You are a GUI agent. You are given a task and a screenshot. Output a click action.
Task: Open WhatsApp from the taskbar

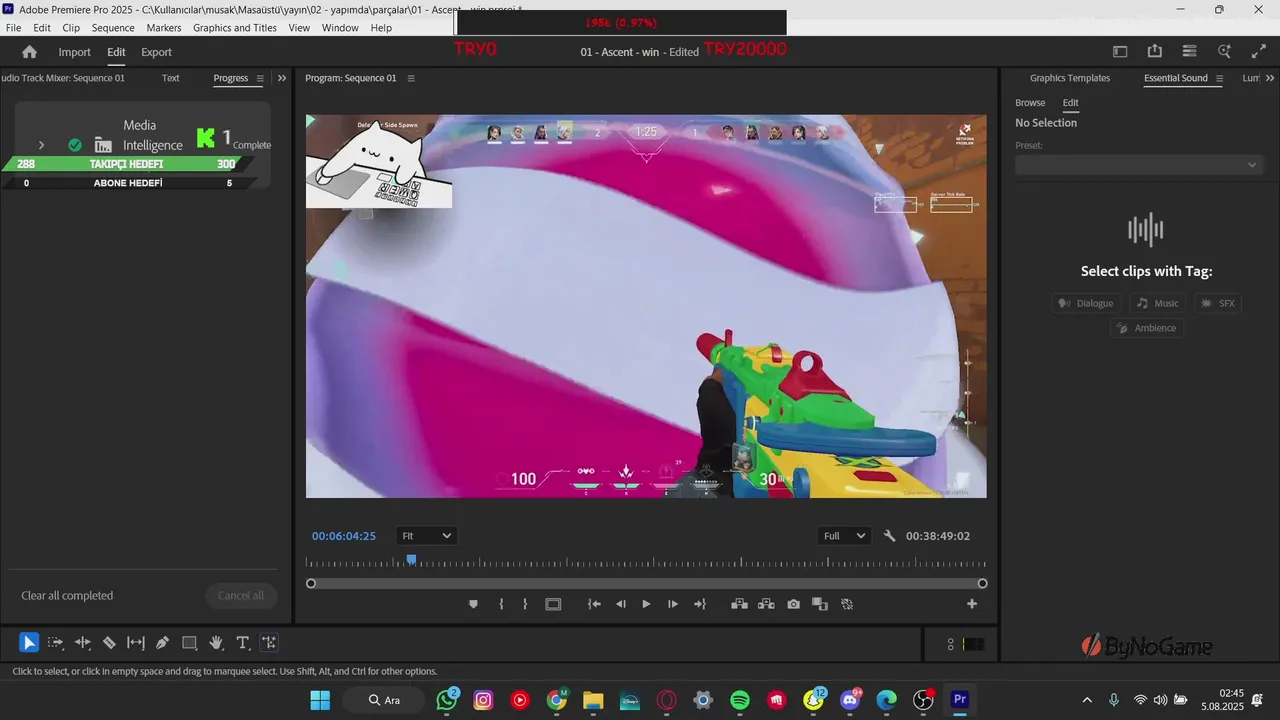click(x=447, y=700)
